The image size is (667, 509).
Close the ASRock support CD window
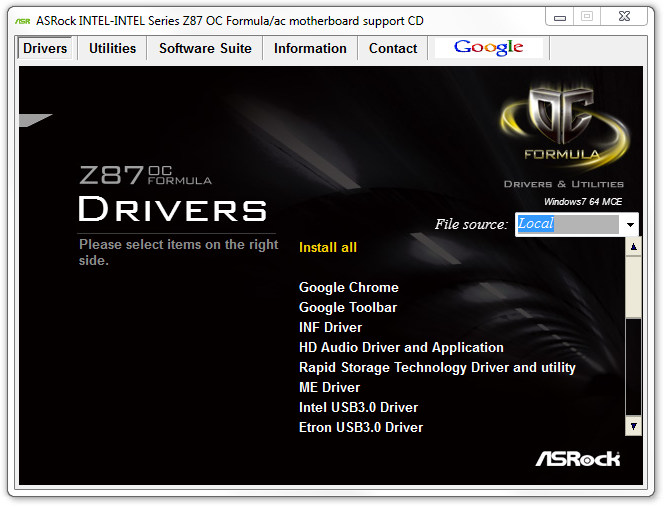(624, 17)
